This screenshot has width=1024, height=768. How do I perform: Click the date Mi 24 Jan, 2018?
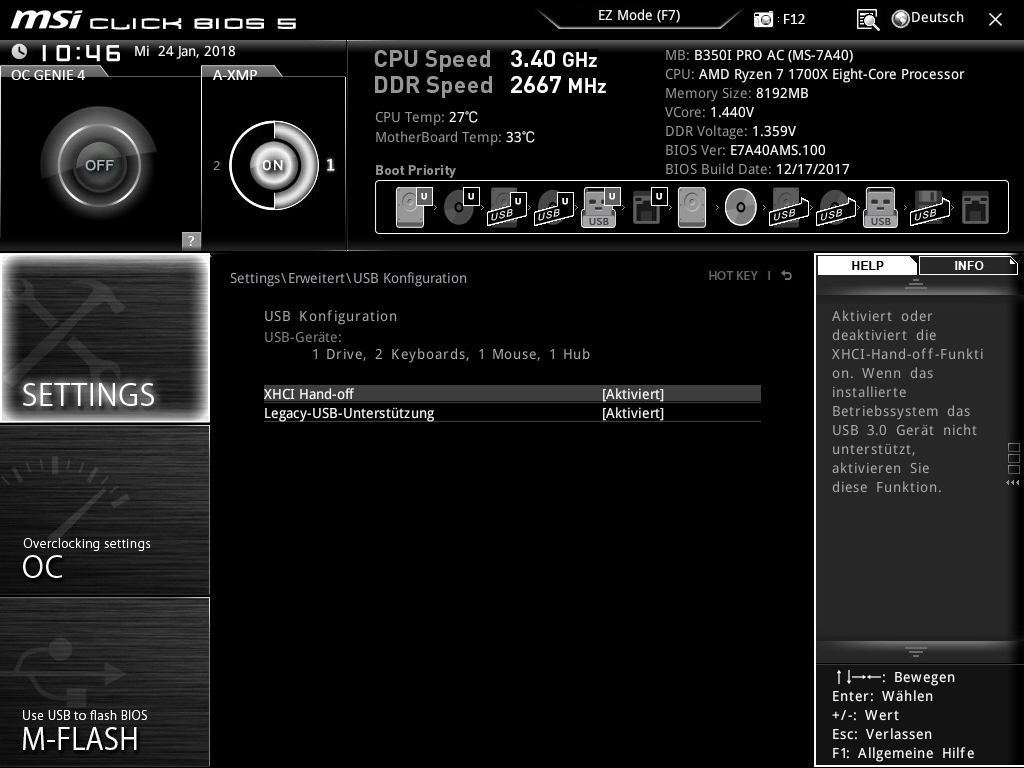pyautogui.click(x=185, y=51)
